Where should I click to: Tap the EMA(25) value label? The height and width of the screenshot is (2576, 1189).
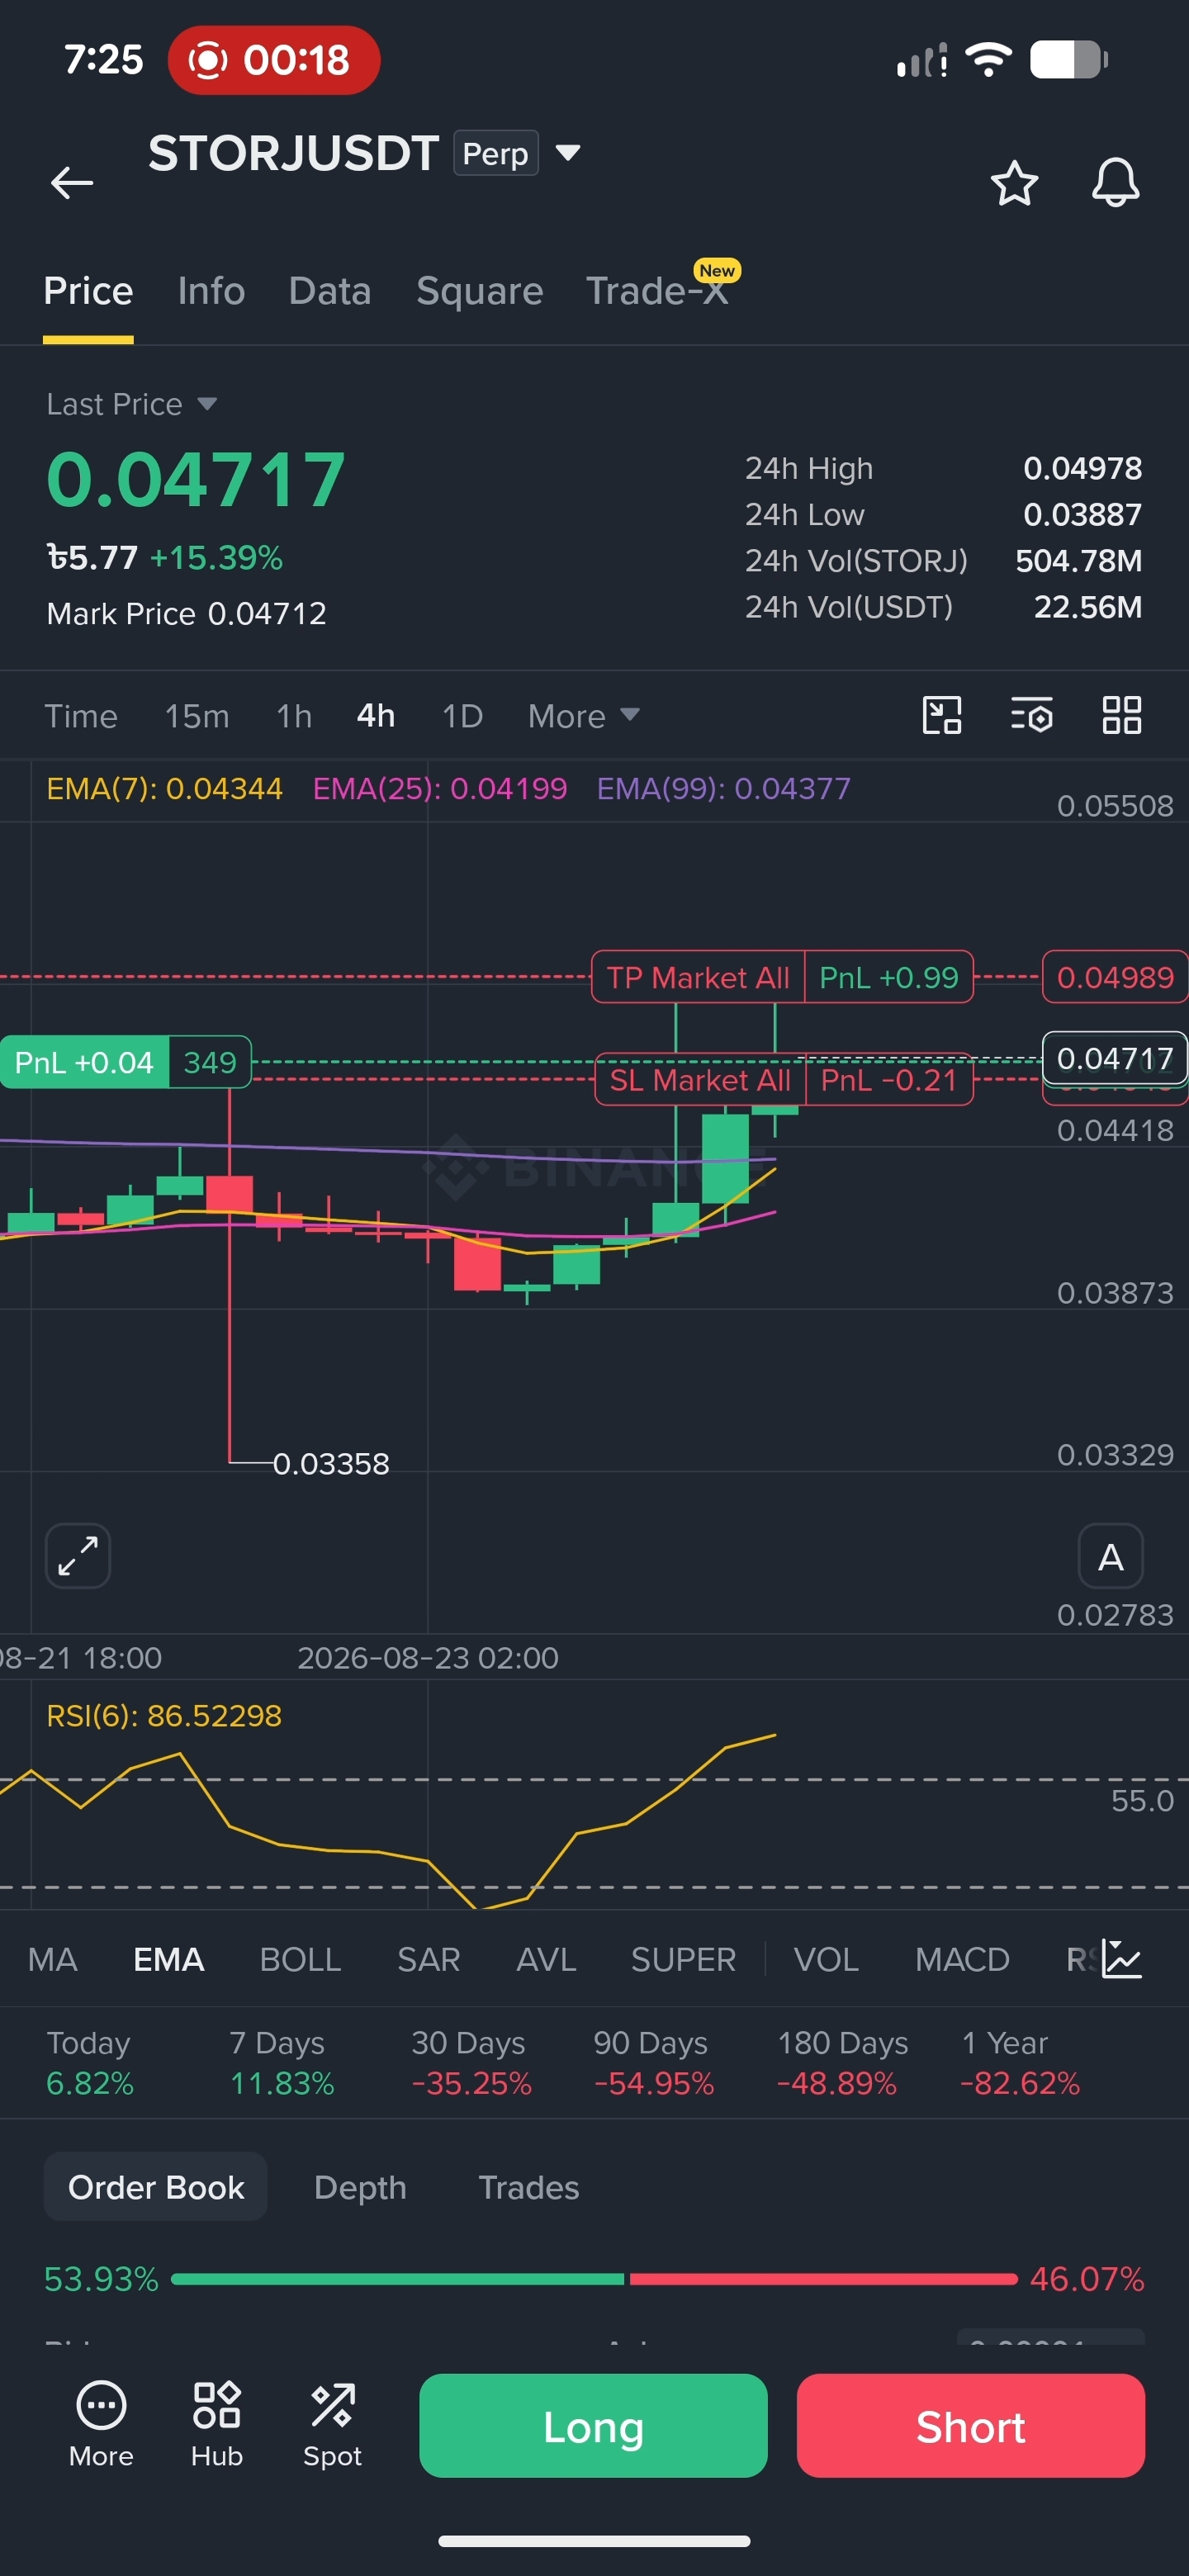click(x=440, y=789)
